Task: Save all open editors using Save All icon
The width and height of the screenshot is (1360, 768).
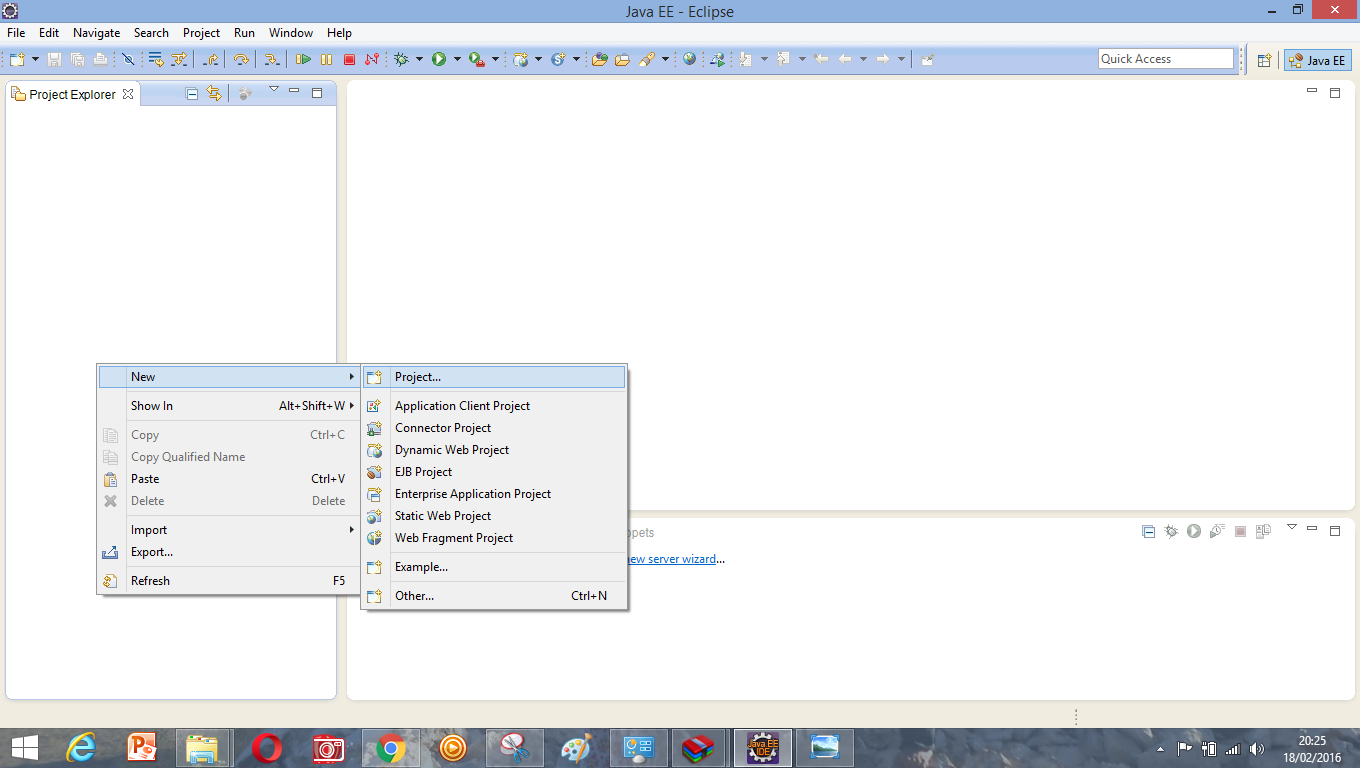Action: click(x=78, y=58)
